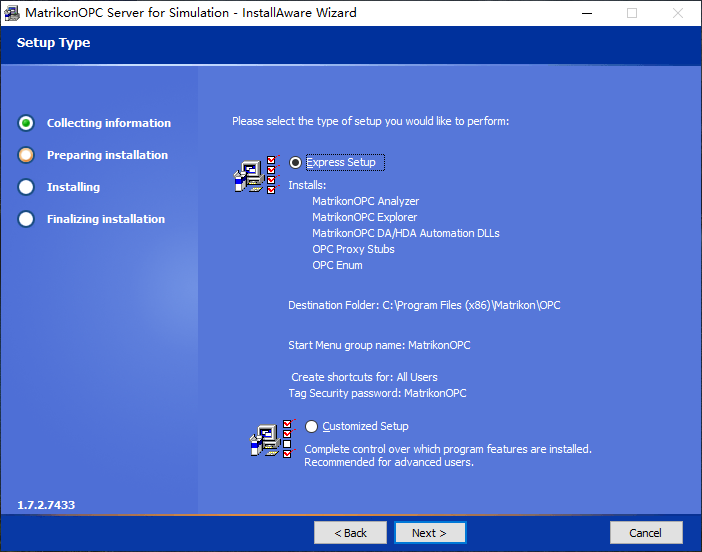Screen dimensions: 702x552
Task: Choose the Customized Setup radio option
Action: (311, 426)
